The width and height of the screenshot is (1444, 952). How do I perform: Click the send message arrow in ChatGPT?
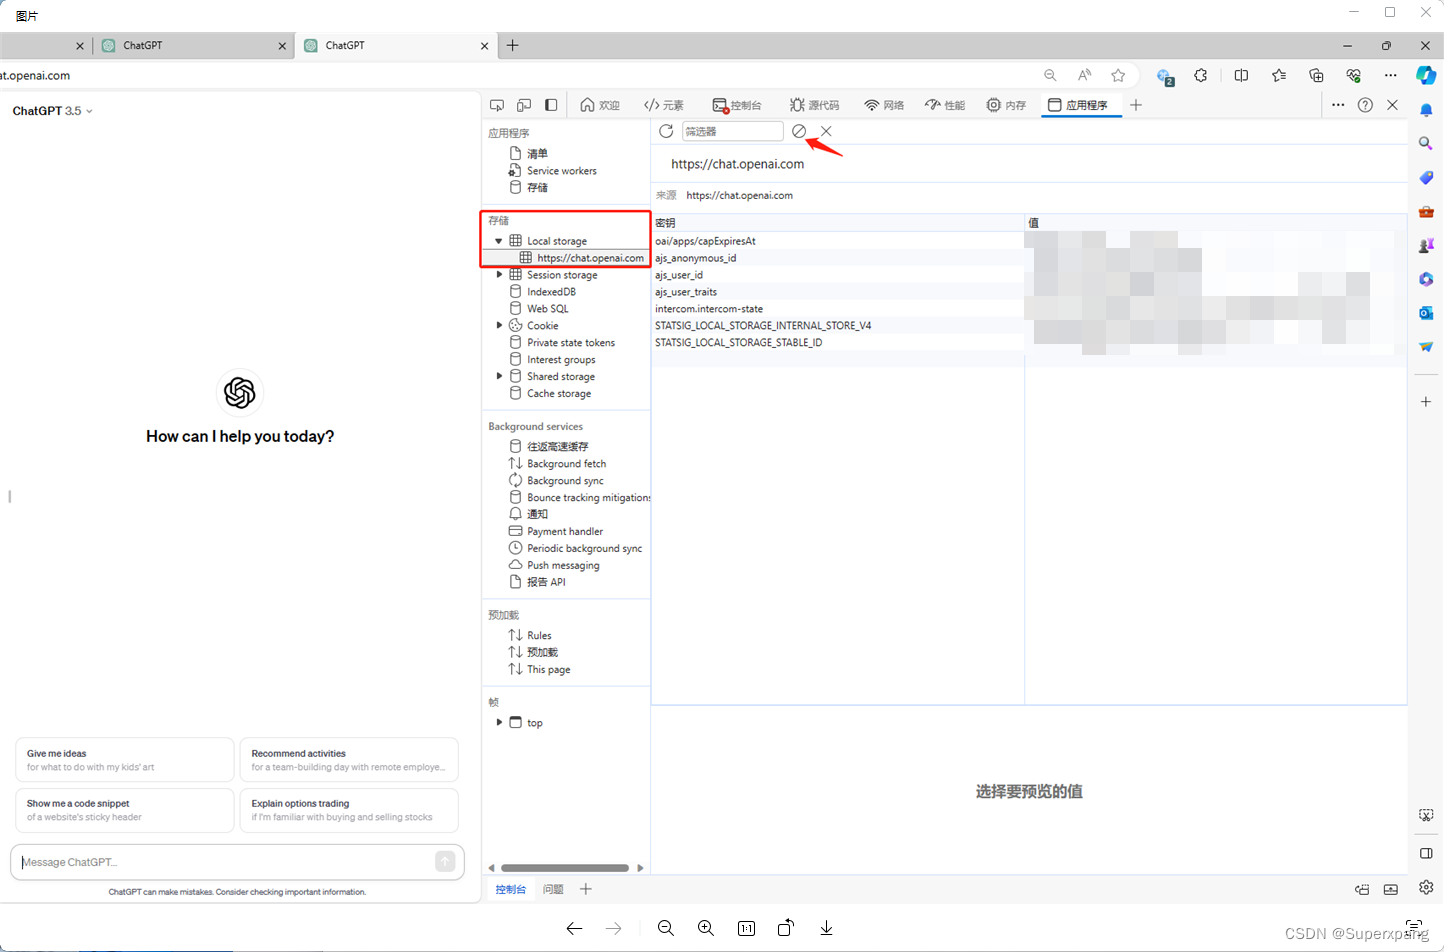(445, 861)
